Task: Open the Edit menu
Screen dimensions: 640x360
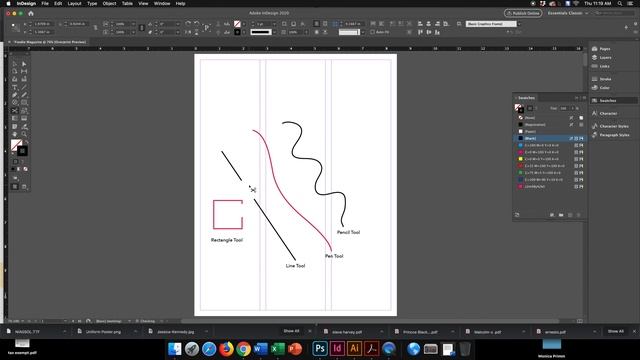Action: [x=58, y=3]
